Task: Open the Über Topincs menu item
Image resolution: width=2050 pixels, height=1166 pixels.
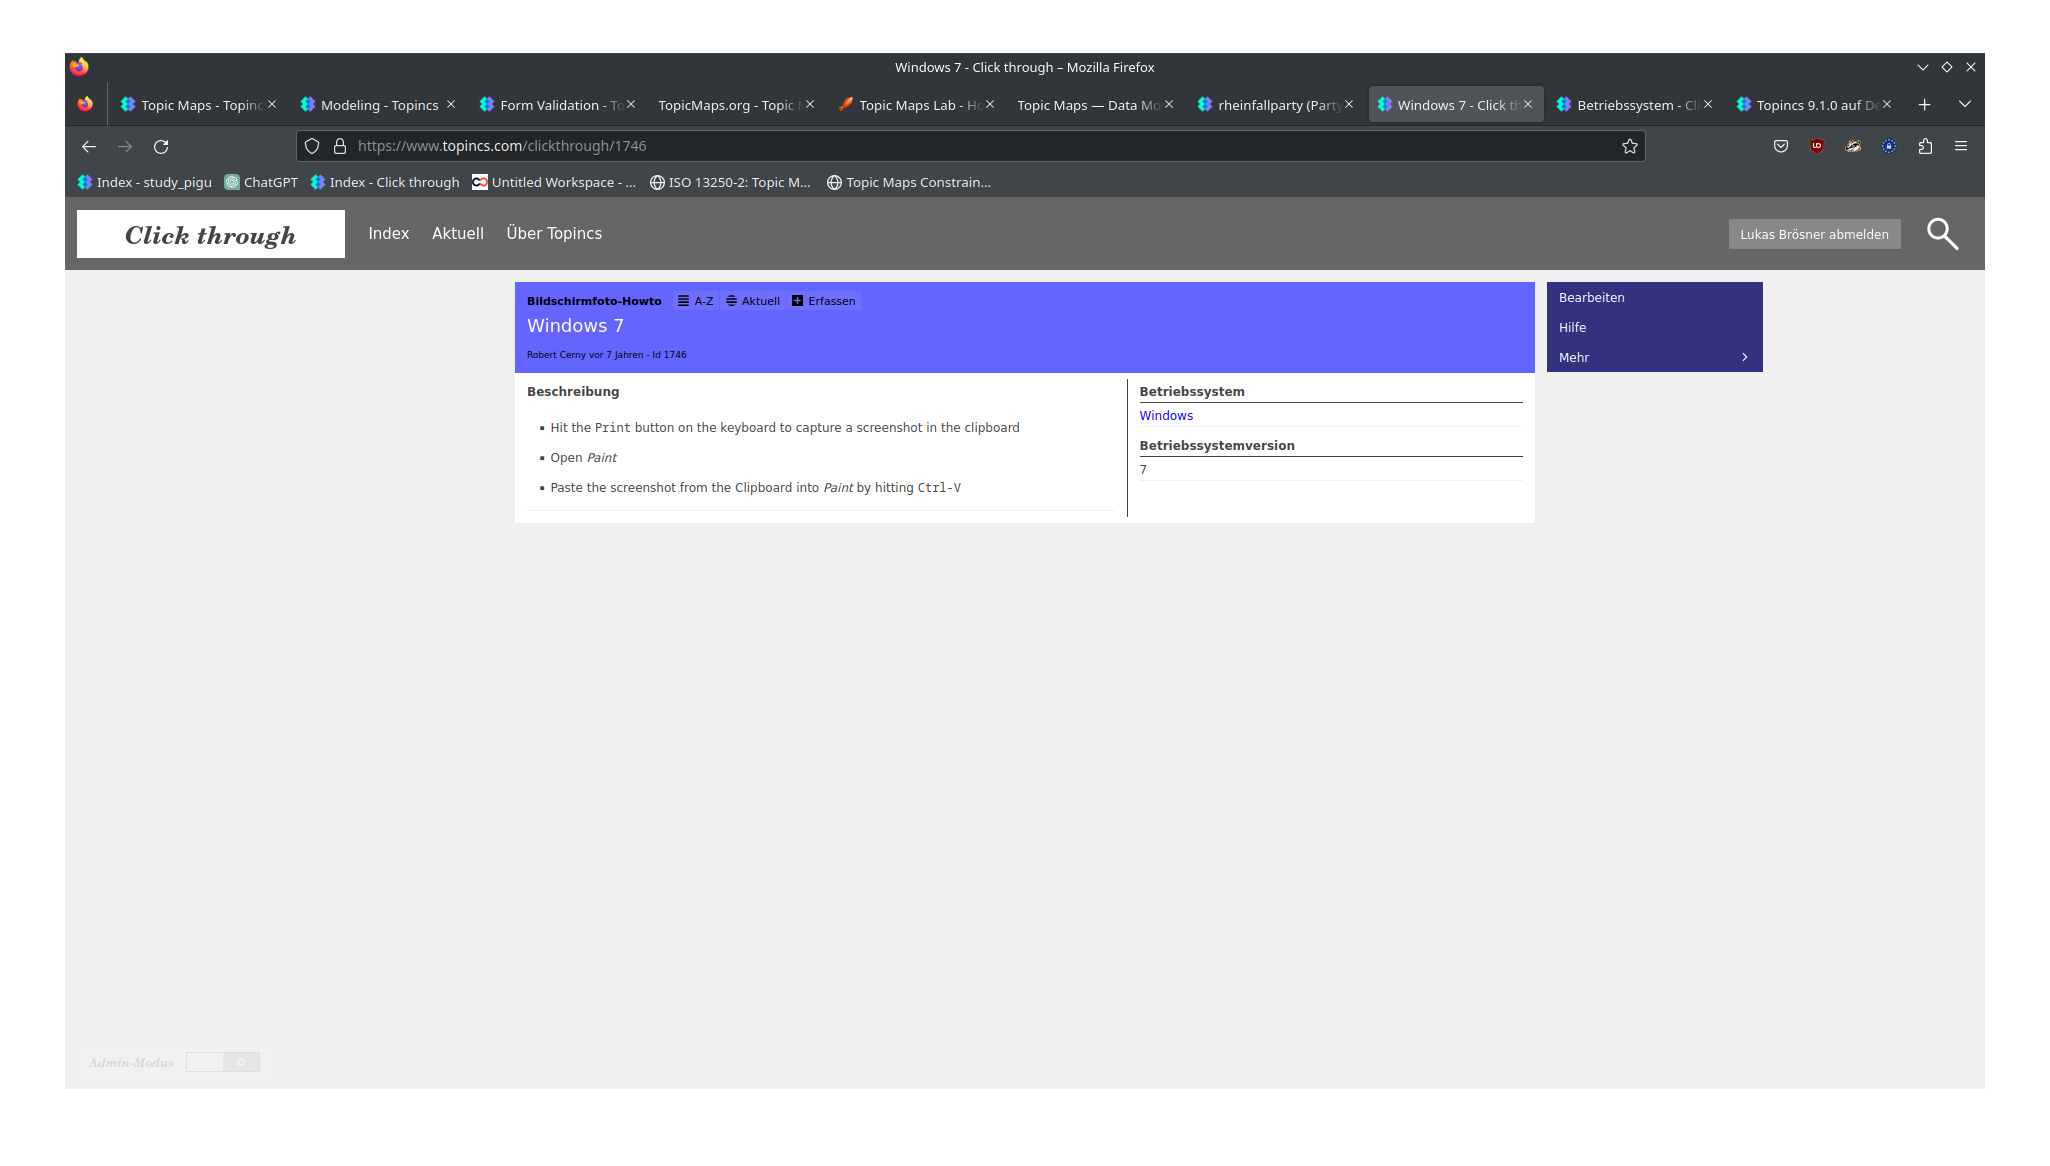Action: (x=554, y=233)
